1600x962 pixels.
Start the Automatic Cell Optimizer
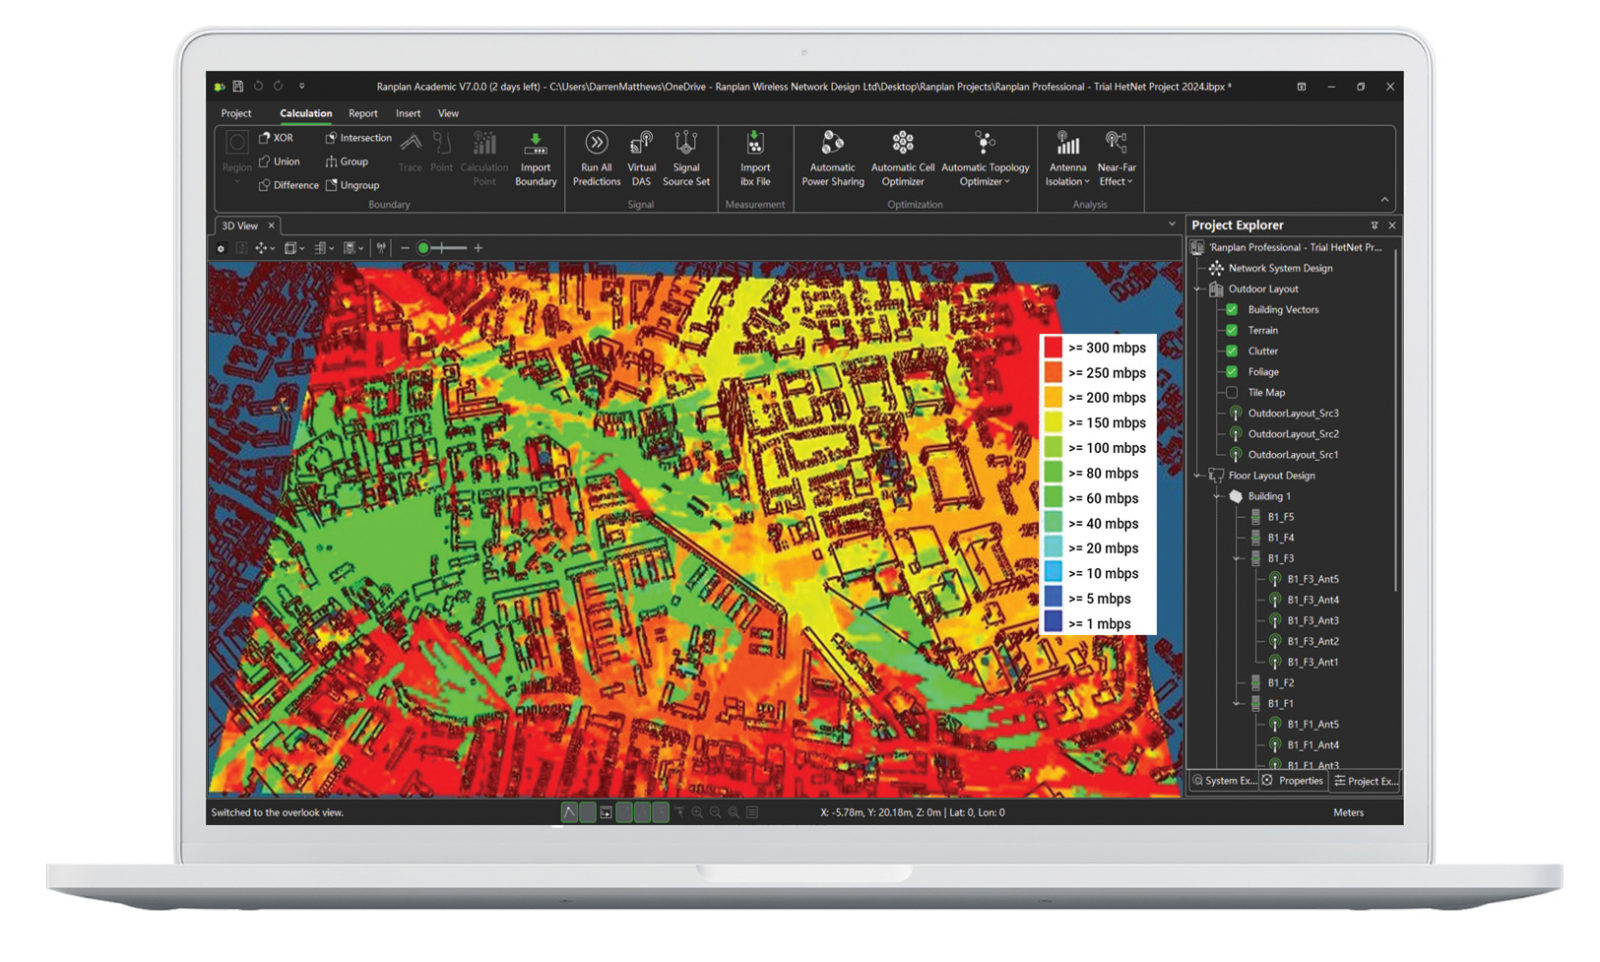tap(903, 144)
